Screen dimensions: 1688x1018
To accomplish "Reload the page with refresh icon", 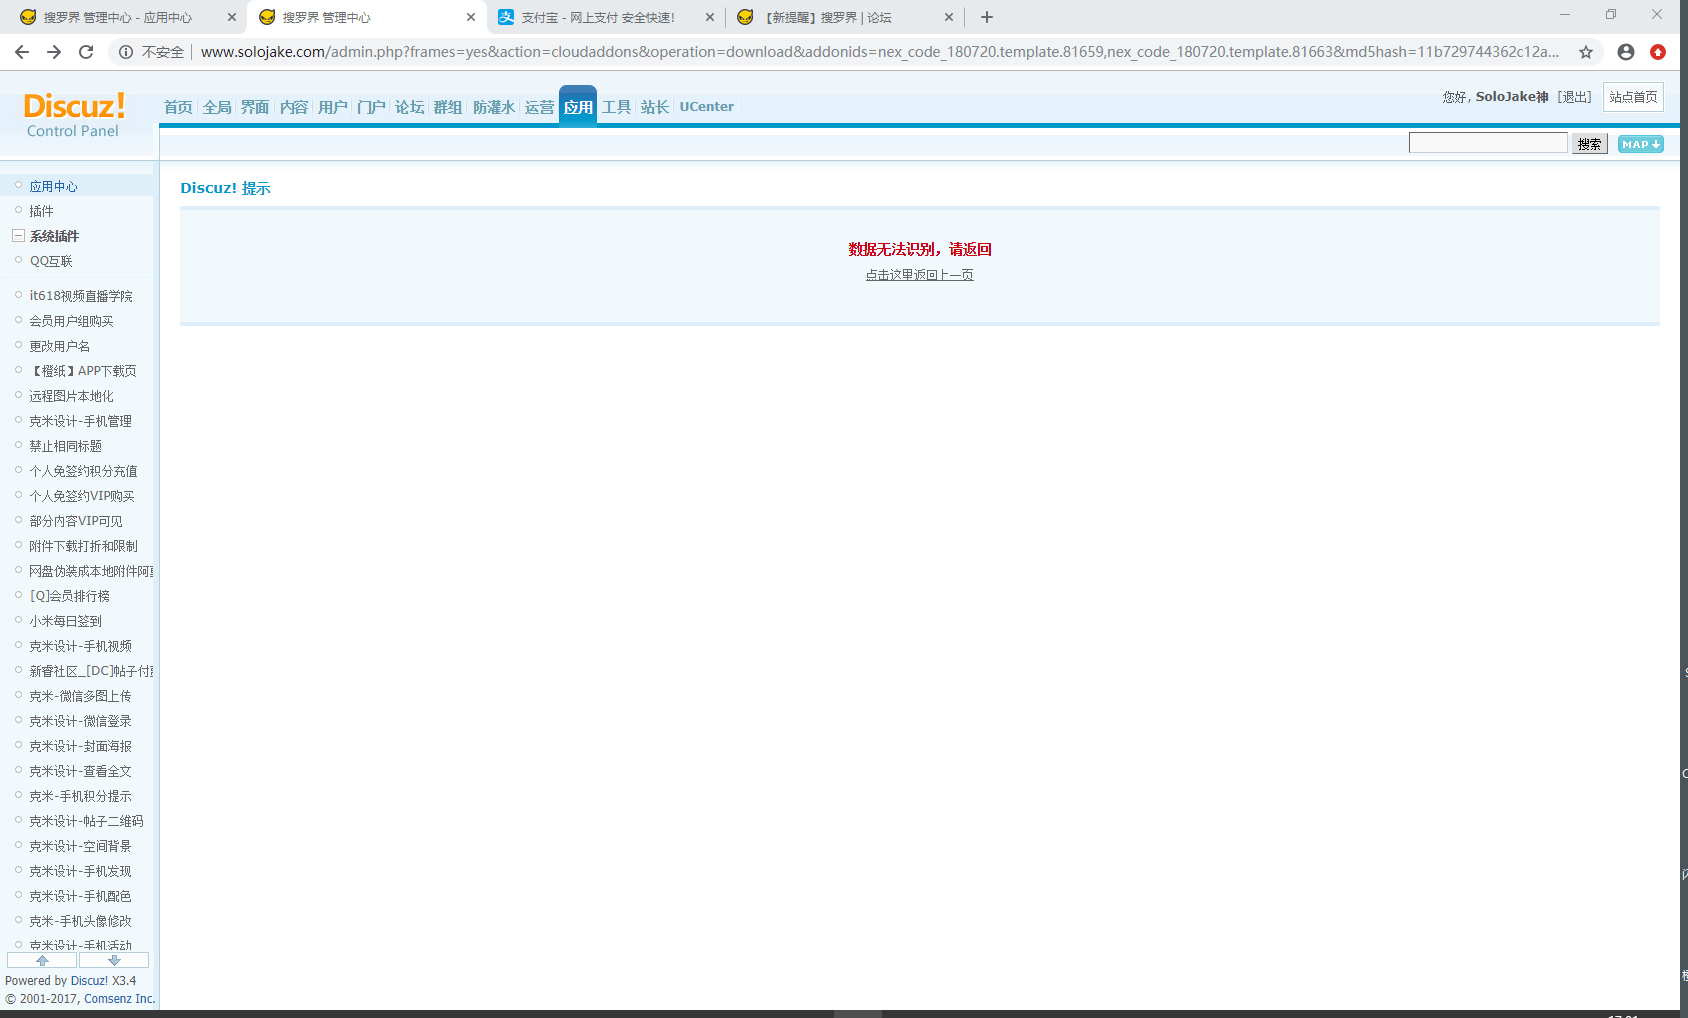I will click(86, 52).
